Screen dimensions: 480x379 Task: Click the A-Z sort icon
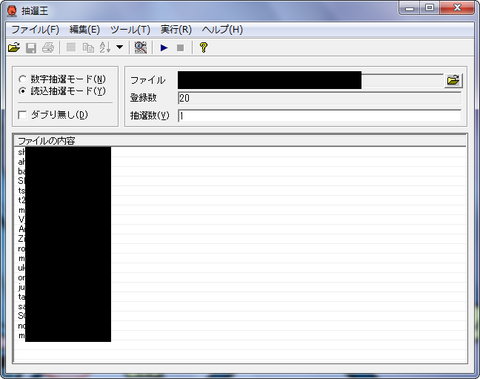105,48
